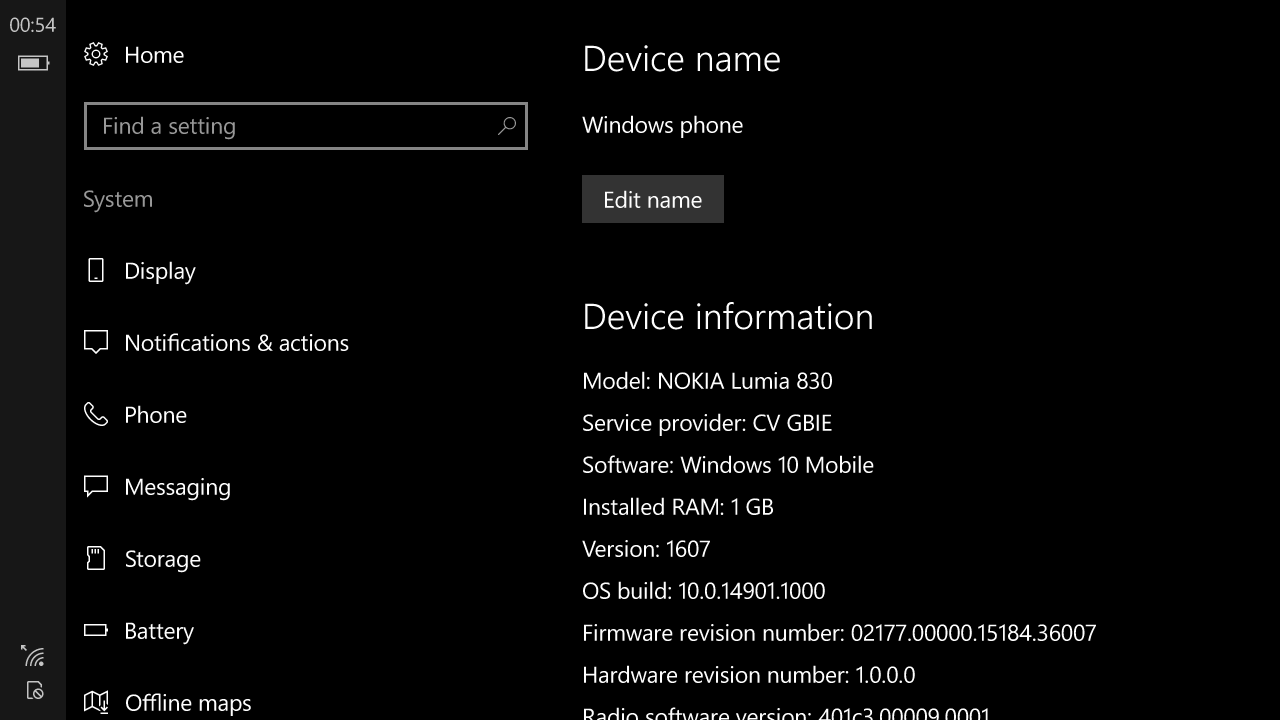The image size is (1280, 720).
Task: Click the Display phone-screen icon
Action: coord(96,271)
